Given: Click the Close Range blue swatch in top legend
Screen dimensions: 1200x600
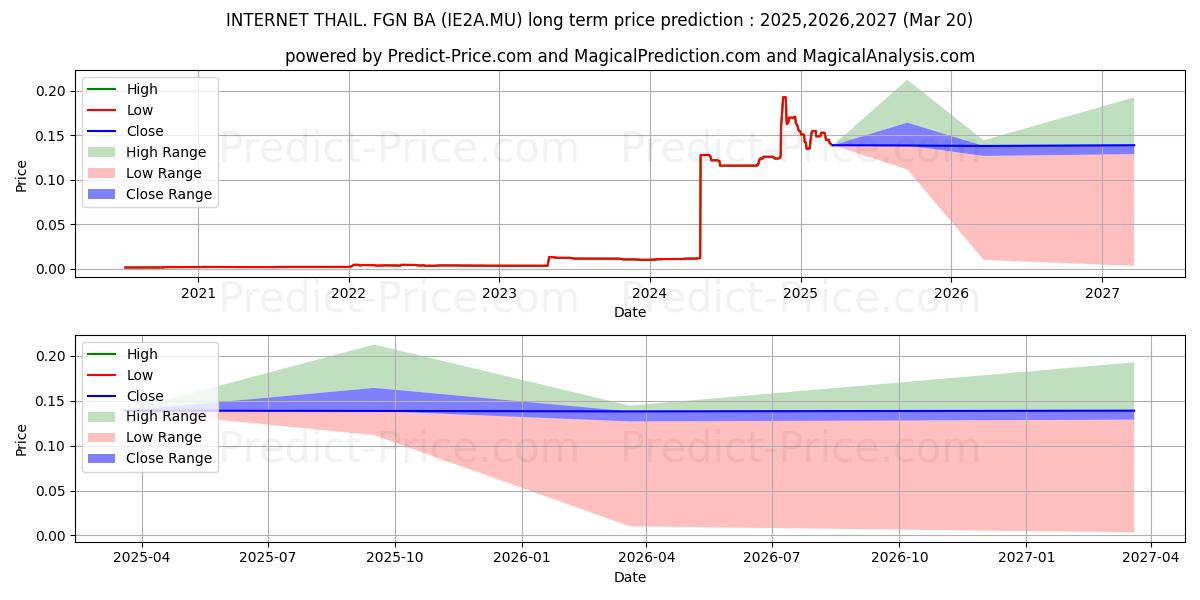Looking at the screenshot, I should tap(103, 194).
